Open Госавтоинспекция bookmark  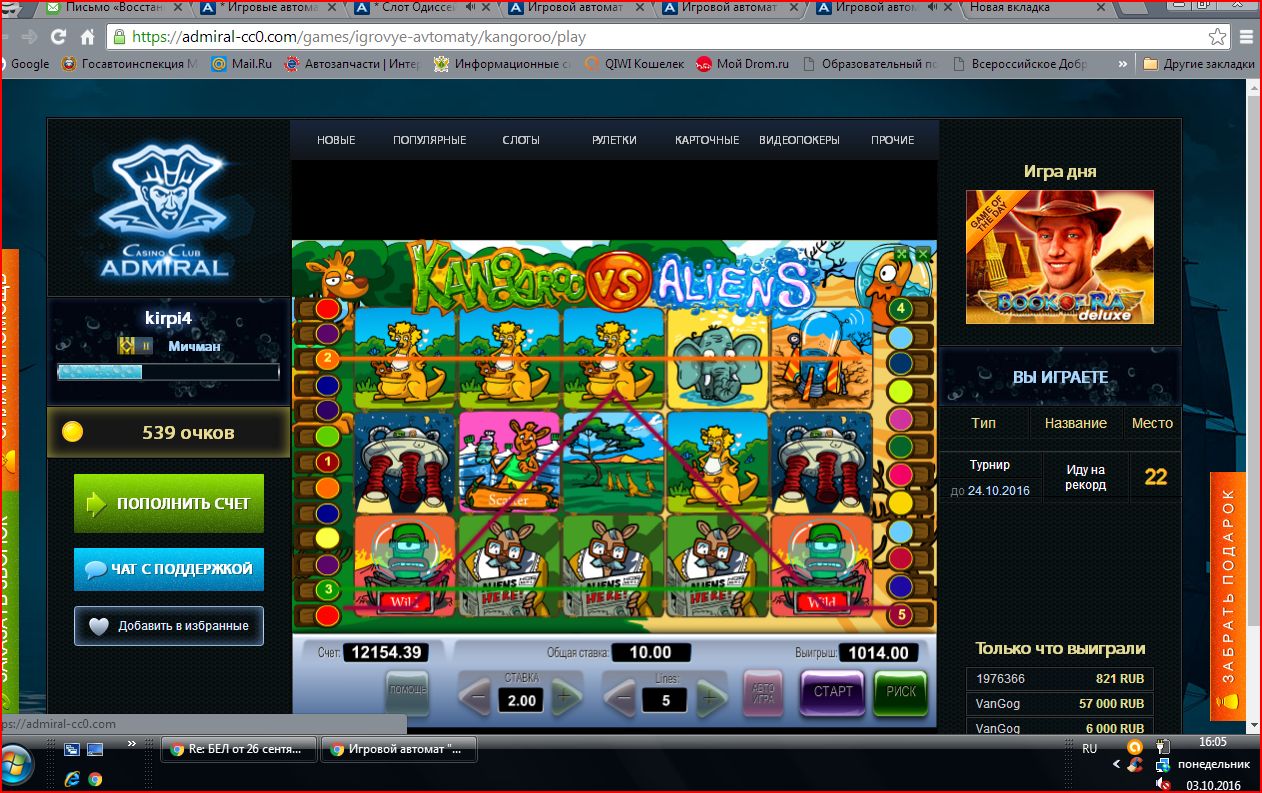tap(129, 64)
